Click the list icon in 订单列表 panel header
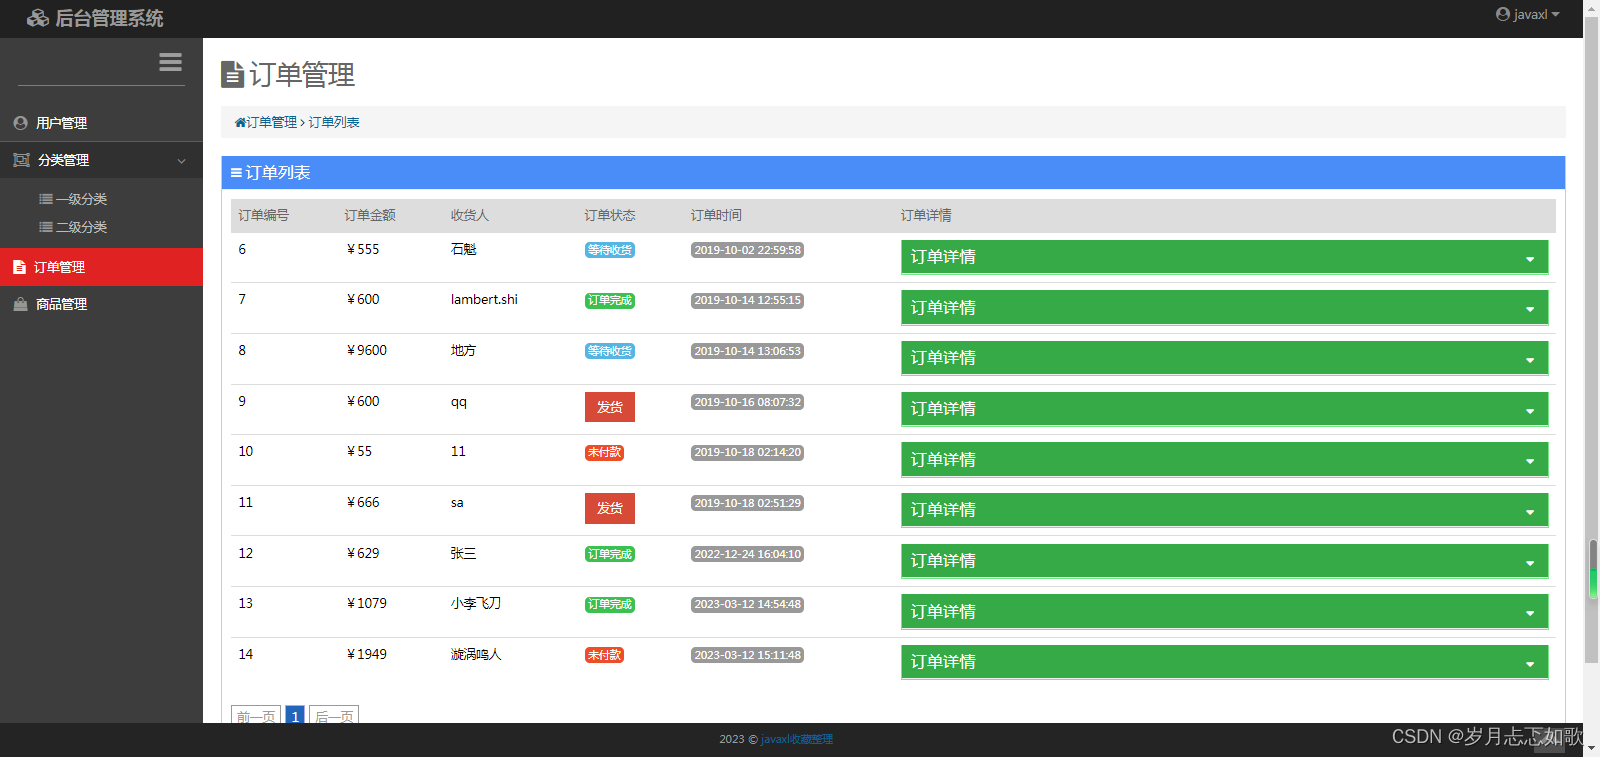 236,173
